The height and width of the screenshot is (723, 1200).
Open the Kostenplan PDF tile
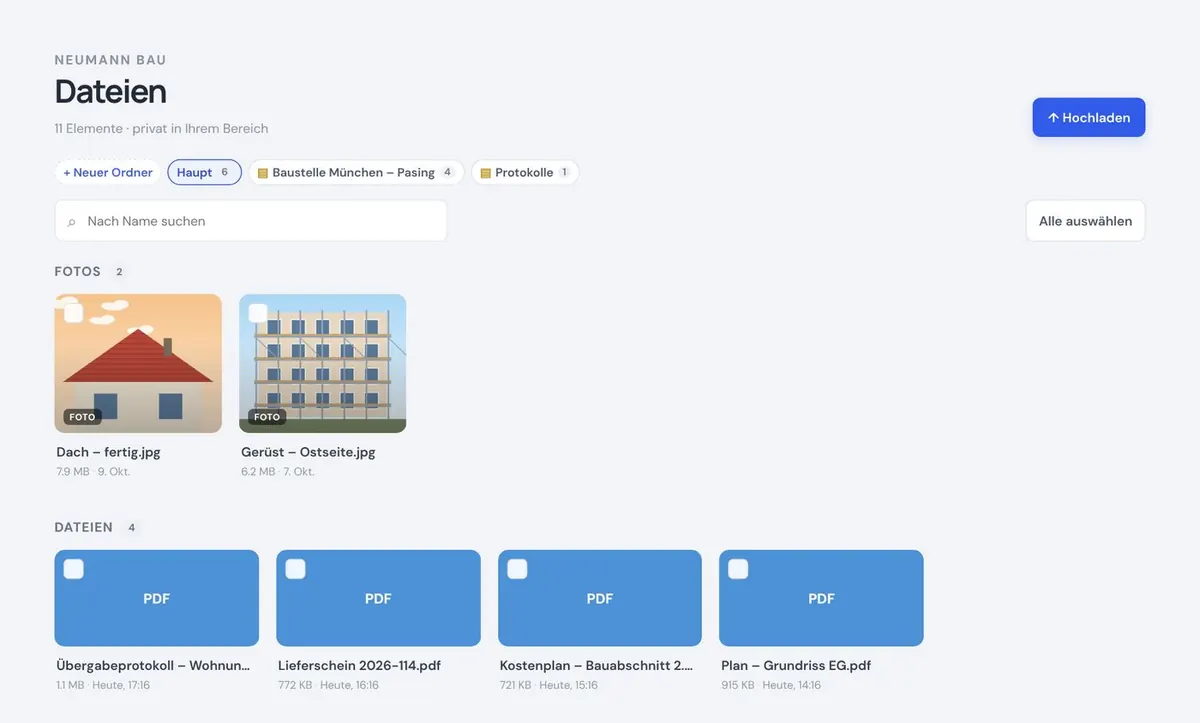coord(600,598)
